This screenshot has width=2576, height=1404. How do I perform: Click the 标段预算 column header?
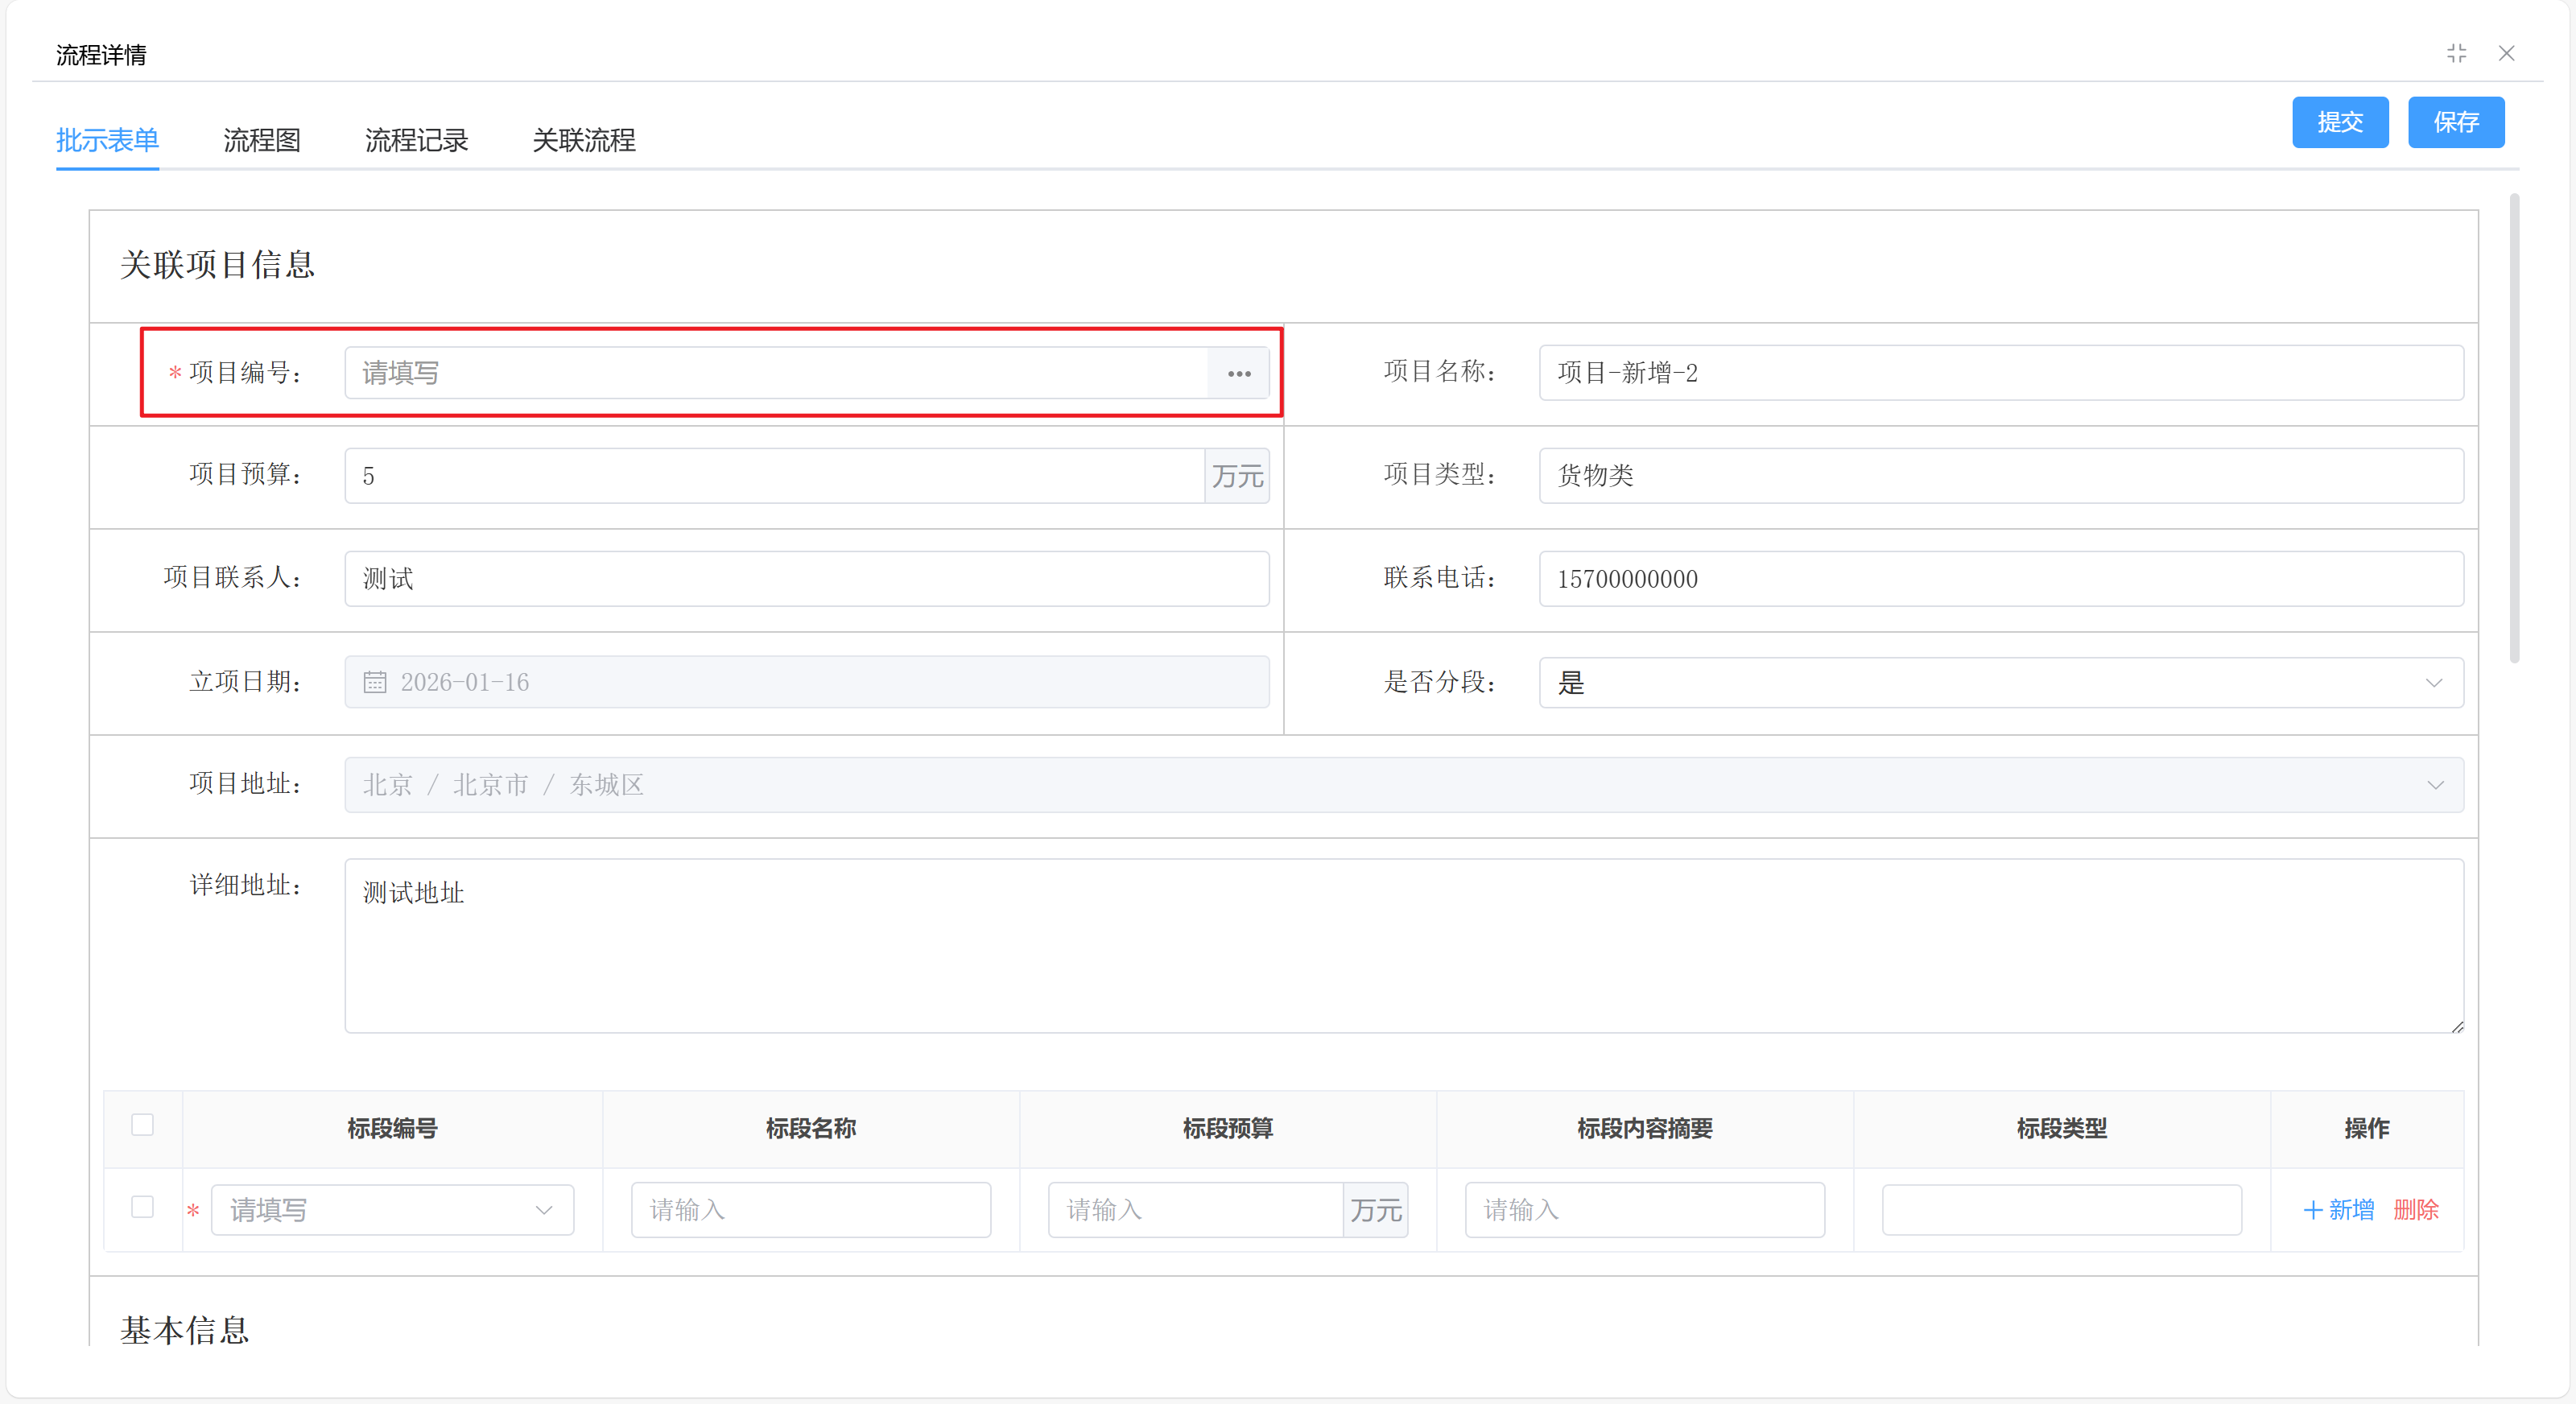[1228, 1129]
